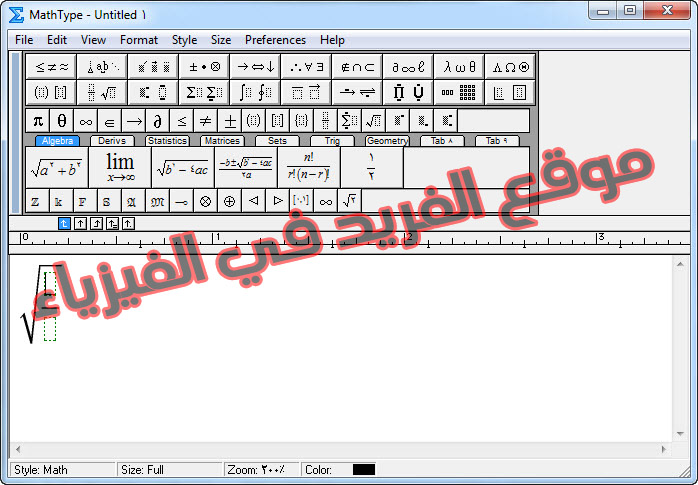Insert the combinations n!/r!(n-r)! expression

point(308,167)
